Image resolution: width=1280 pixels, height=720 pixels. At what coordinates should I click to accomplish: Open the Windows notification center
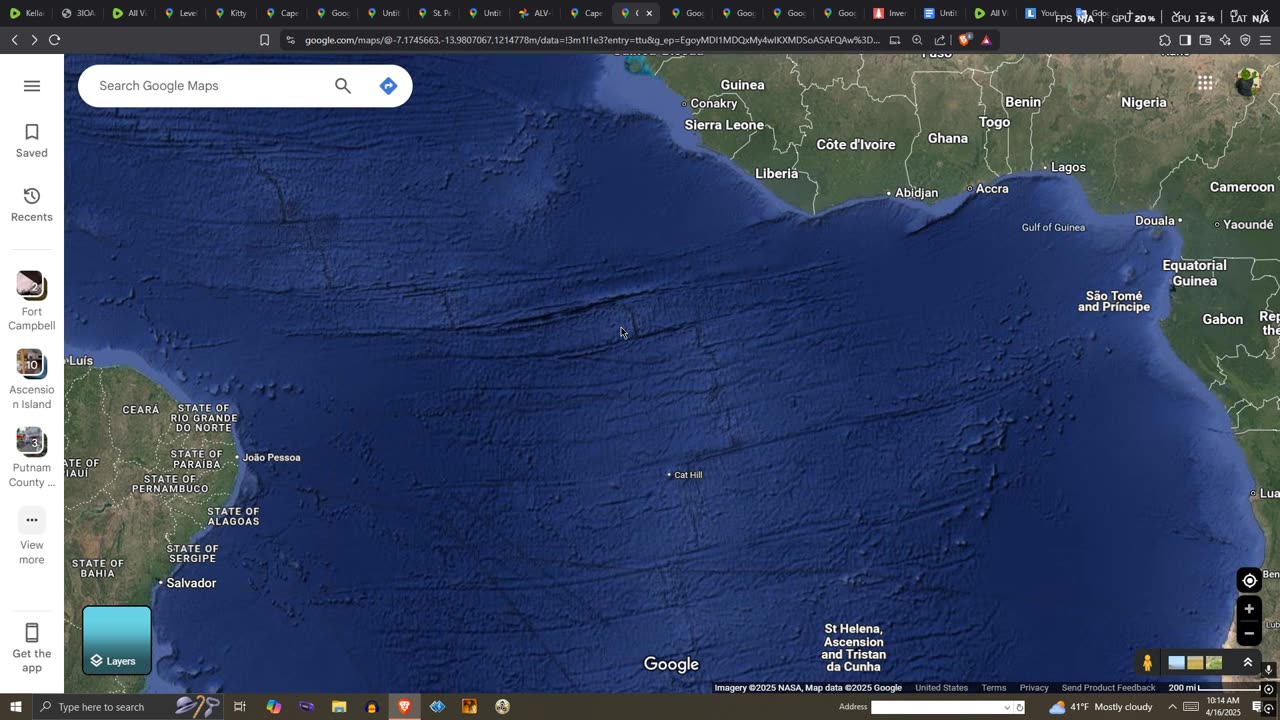pyautogui.click(x=1258, y=707)
